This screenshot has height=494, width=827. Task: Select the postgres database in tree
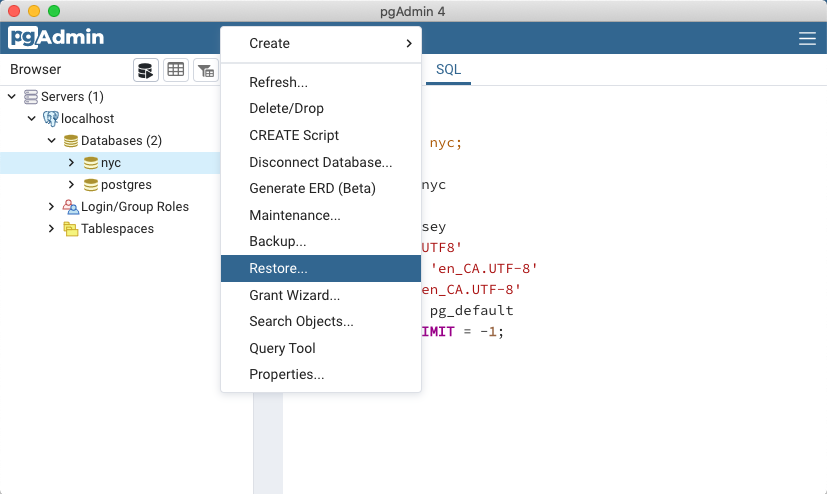pyautogui.click(x=126, y=185)
